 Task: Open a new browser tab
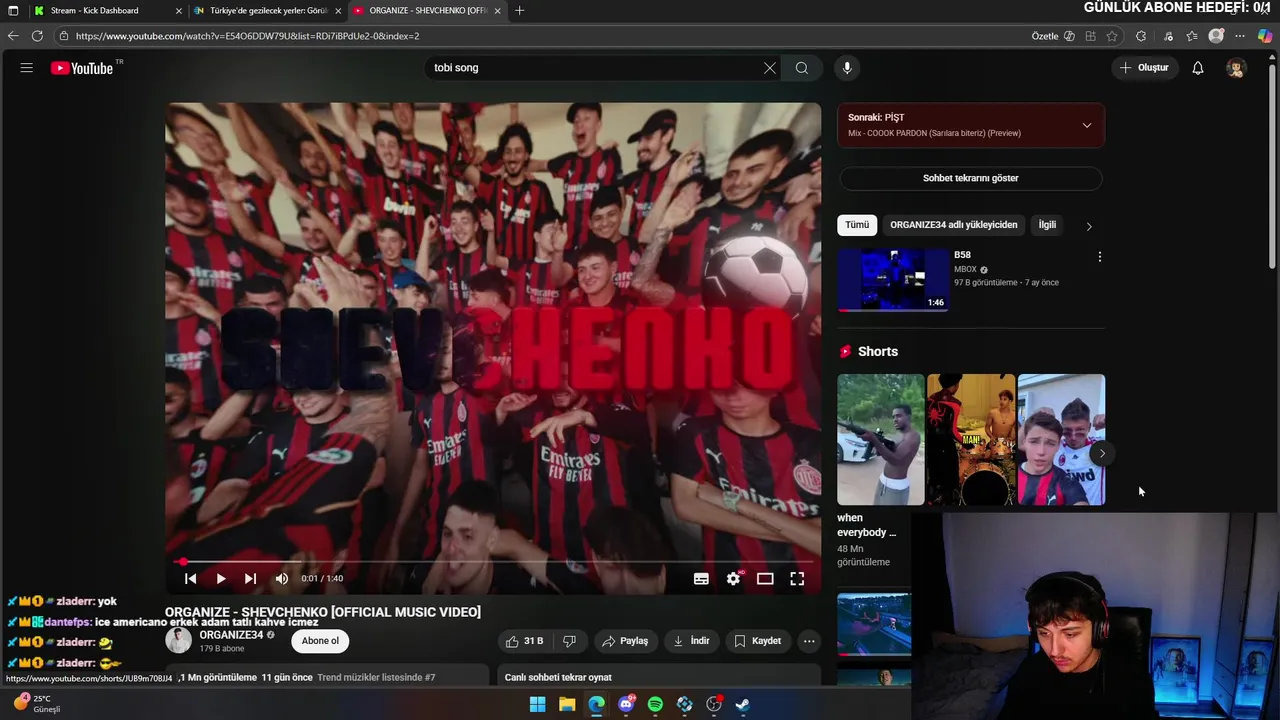pos(519,11)
